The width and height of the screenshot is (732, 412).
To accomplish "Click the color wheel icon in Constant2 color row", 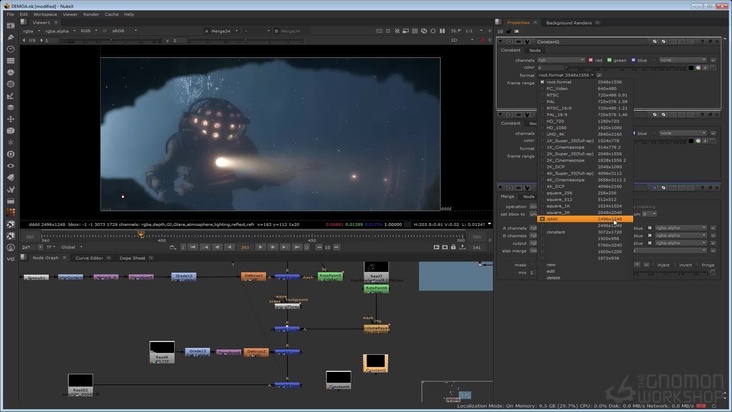I will pos(698,68).
